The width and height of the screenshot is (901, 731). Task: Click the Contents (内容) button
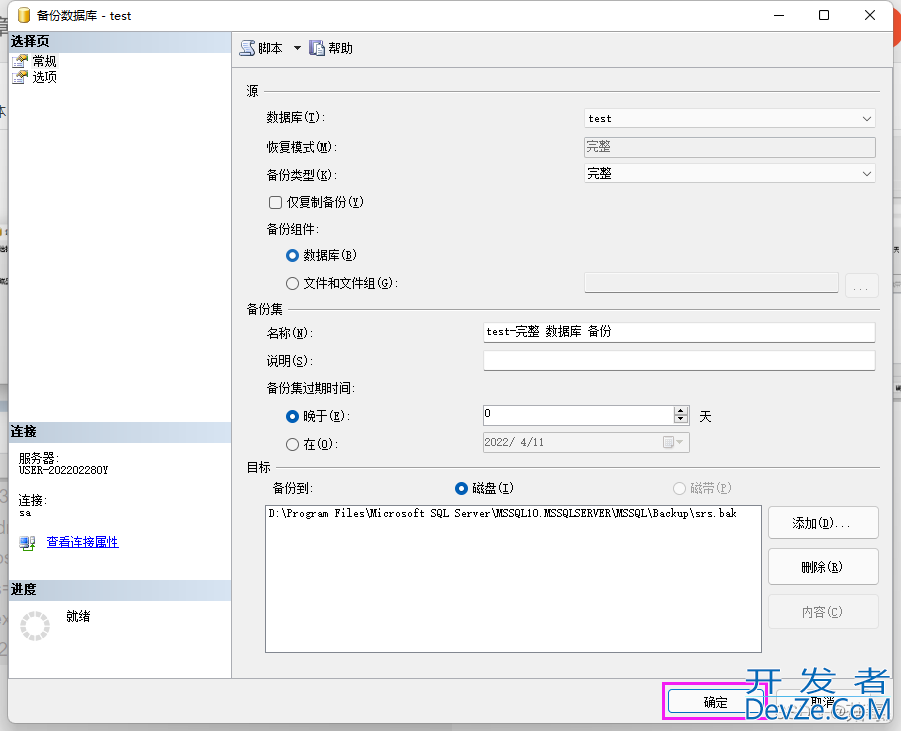click(823, 611)
